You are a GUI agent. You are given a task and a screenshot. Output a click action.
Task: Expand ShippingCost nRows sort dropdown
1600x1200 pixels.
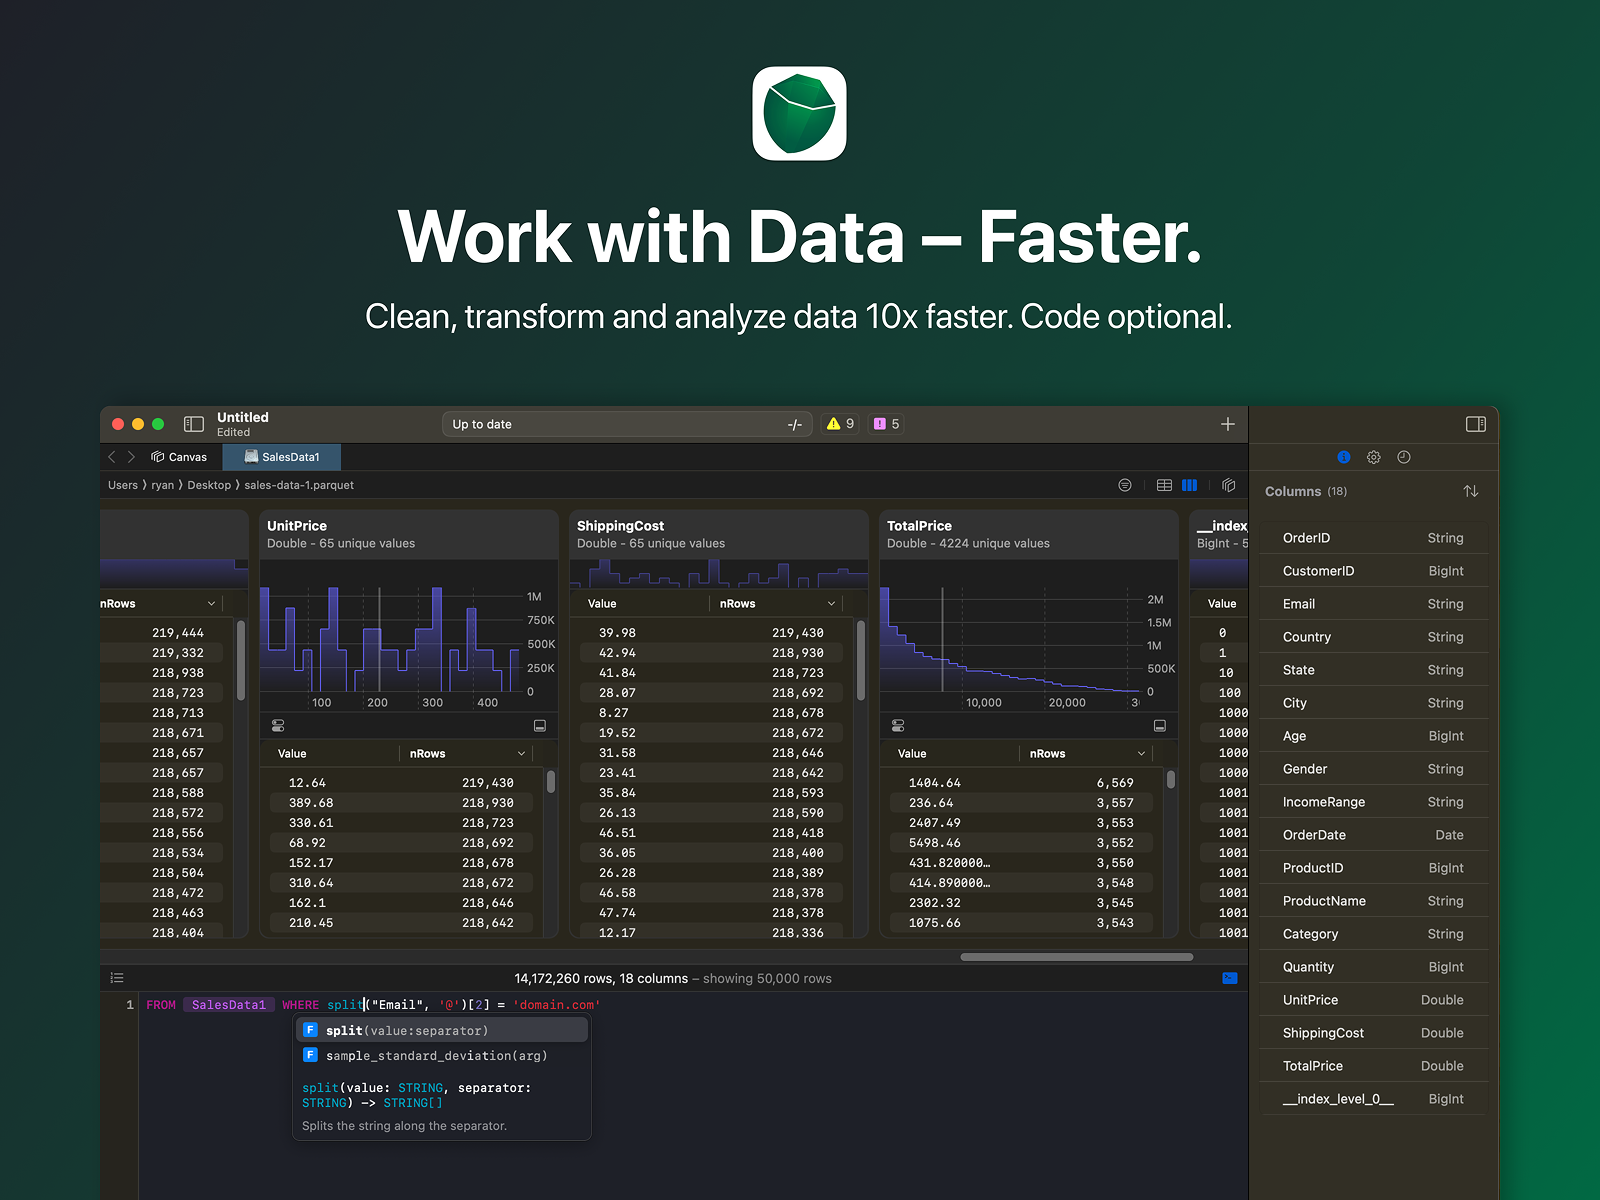[831, 604]
